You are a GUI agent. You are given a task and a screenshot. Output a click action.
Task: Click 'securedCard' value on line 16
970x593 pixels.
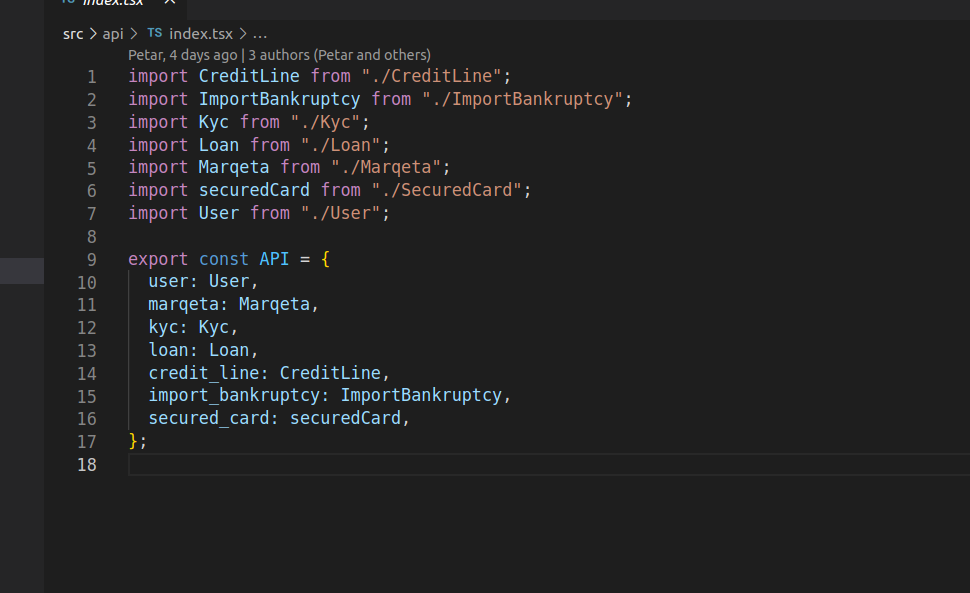[345, 418]
